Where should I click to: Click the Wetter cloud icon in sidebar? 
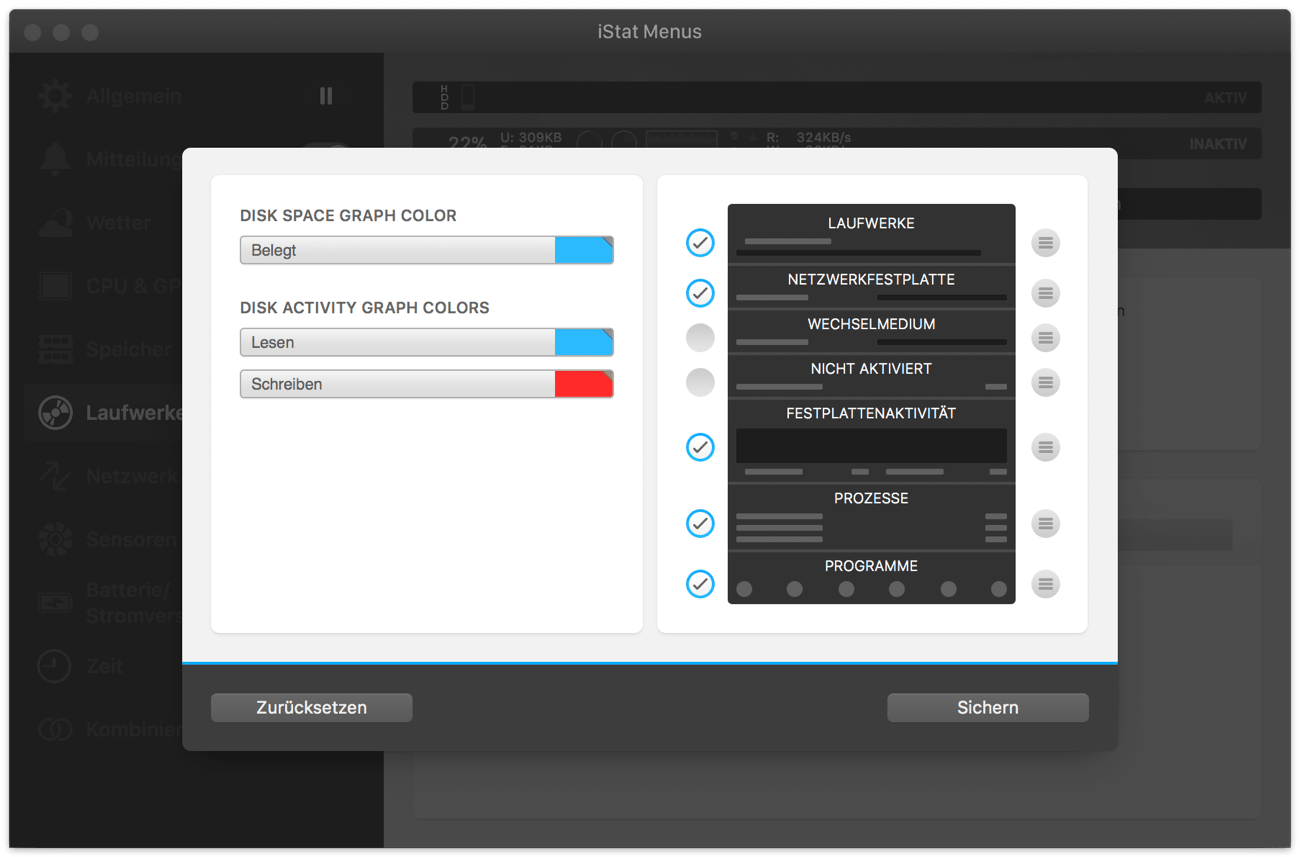click(55, 223)
